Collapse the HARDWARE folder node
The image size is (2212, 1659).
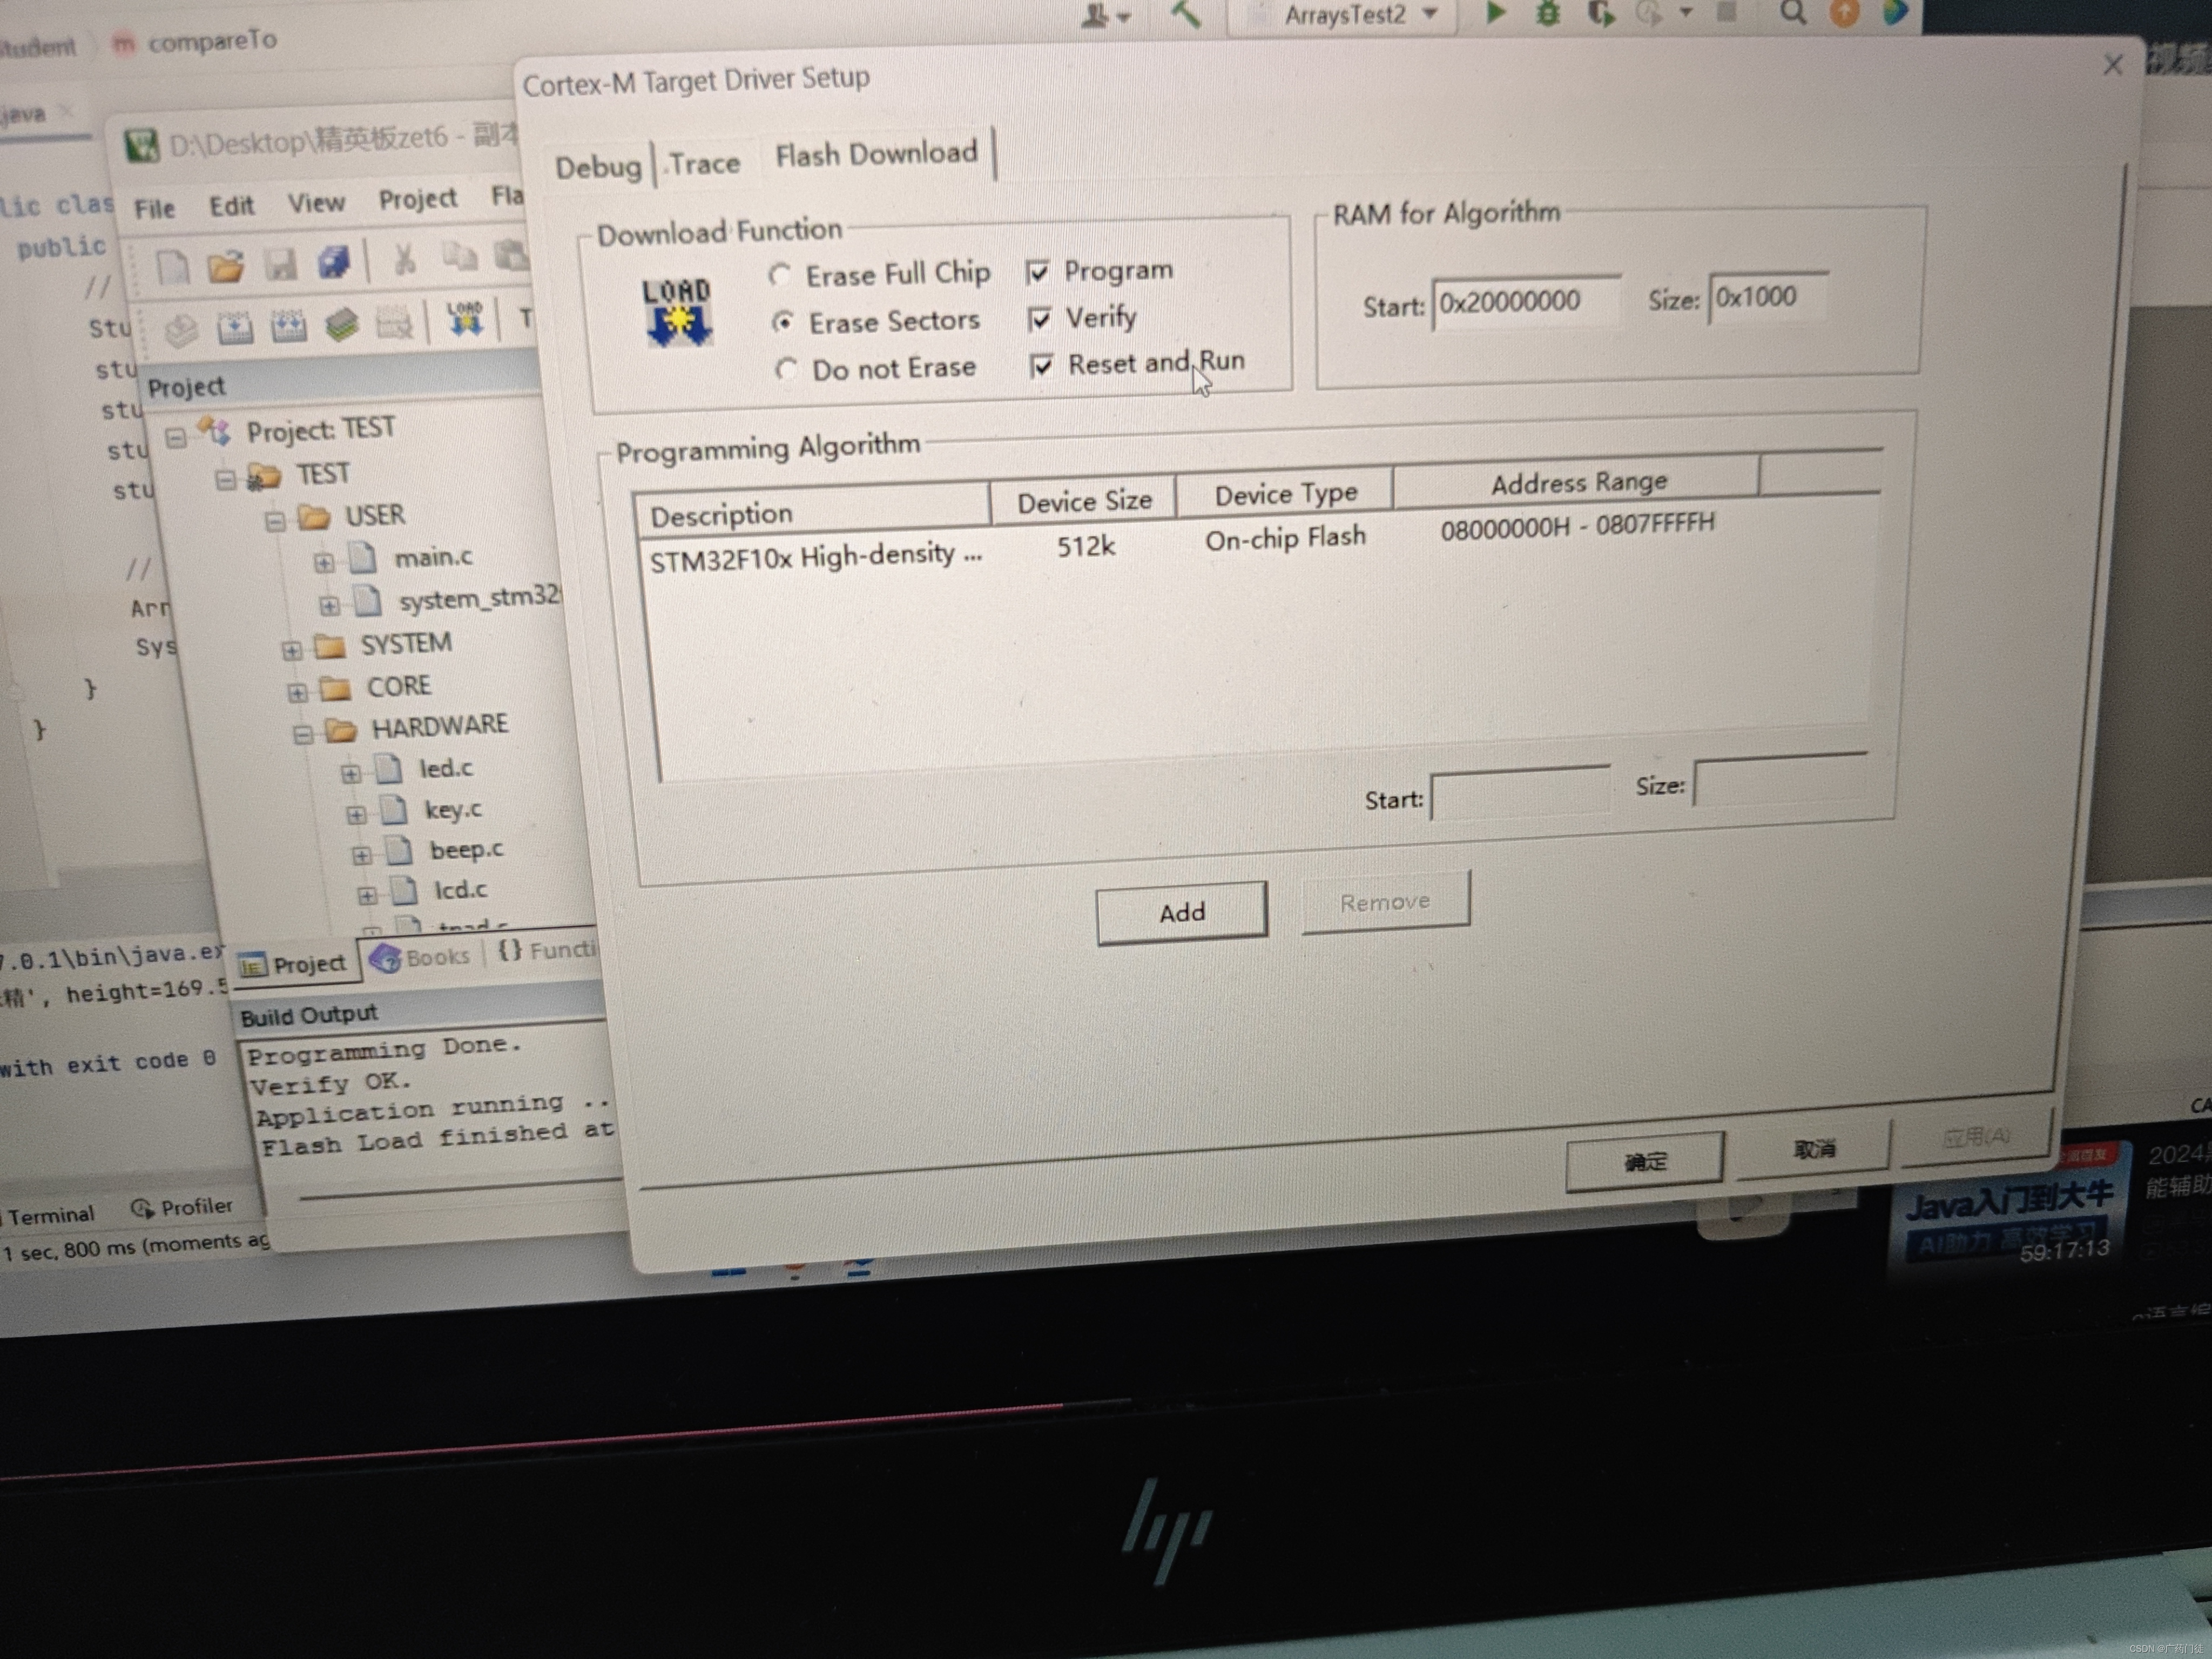click(302, 735)
